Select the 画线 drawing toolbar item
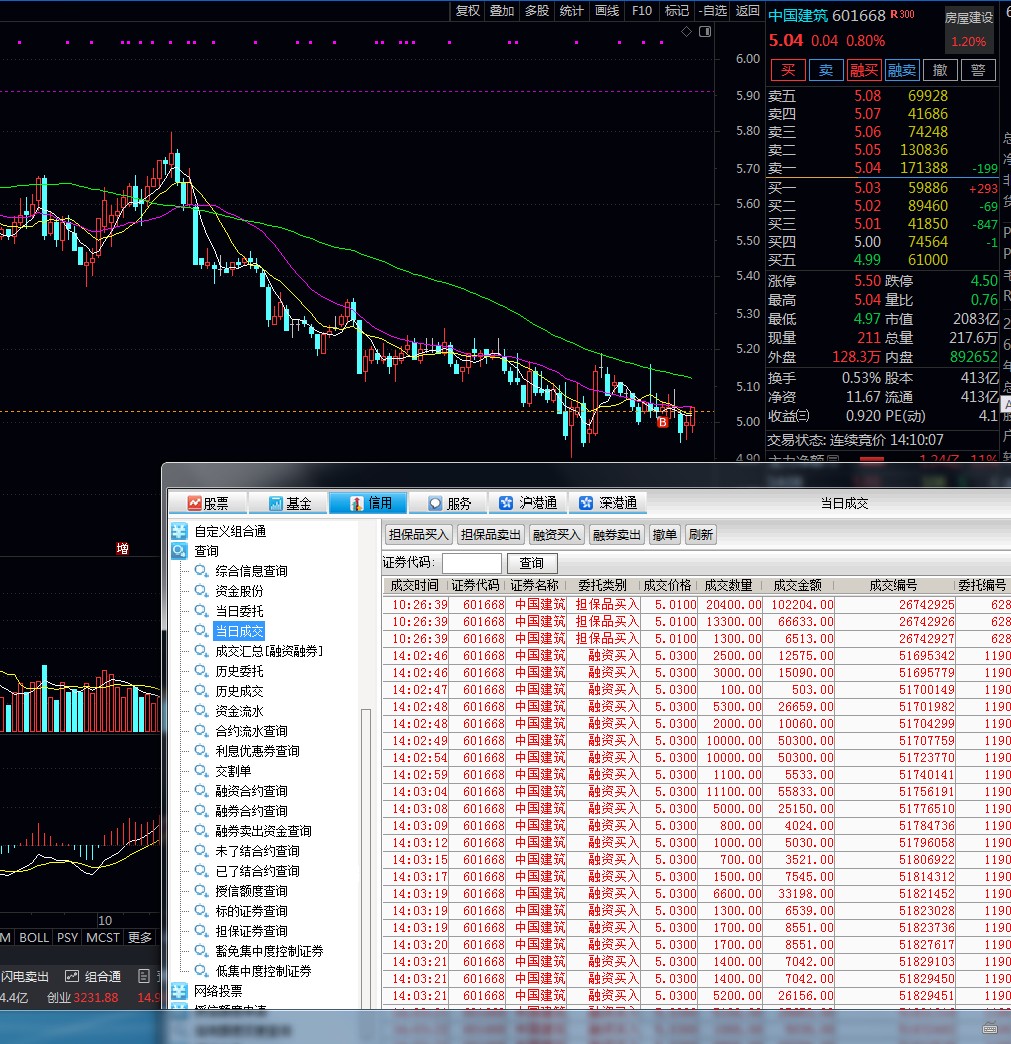The width and height of the screenshot is (1011, 1044). point(607,11)
